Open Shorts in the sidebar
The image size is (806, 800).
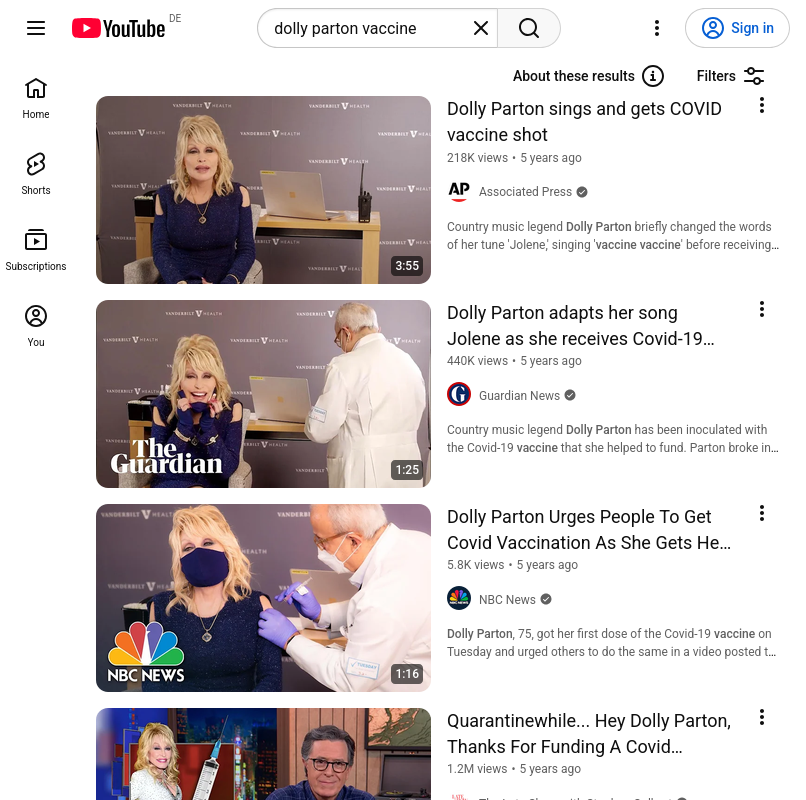pyautogui.click(x=36, y=174)
